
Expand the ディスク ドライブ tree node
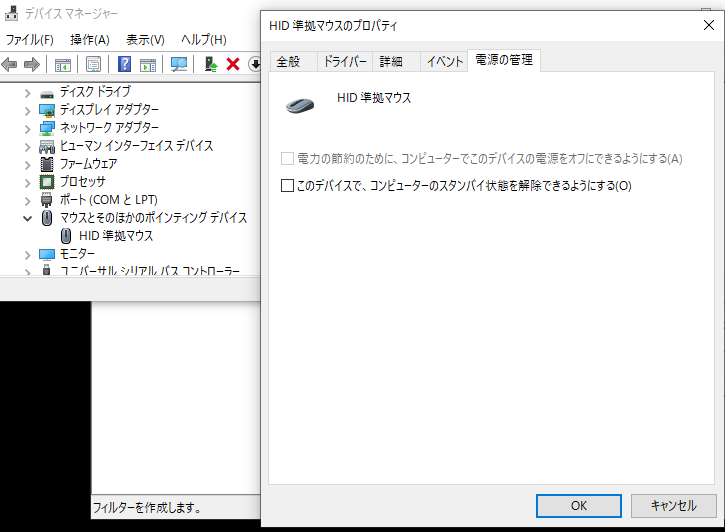tap(28, 92)
